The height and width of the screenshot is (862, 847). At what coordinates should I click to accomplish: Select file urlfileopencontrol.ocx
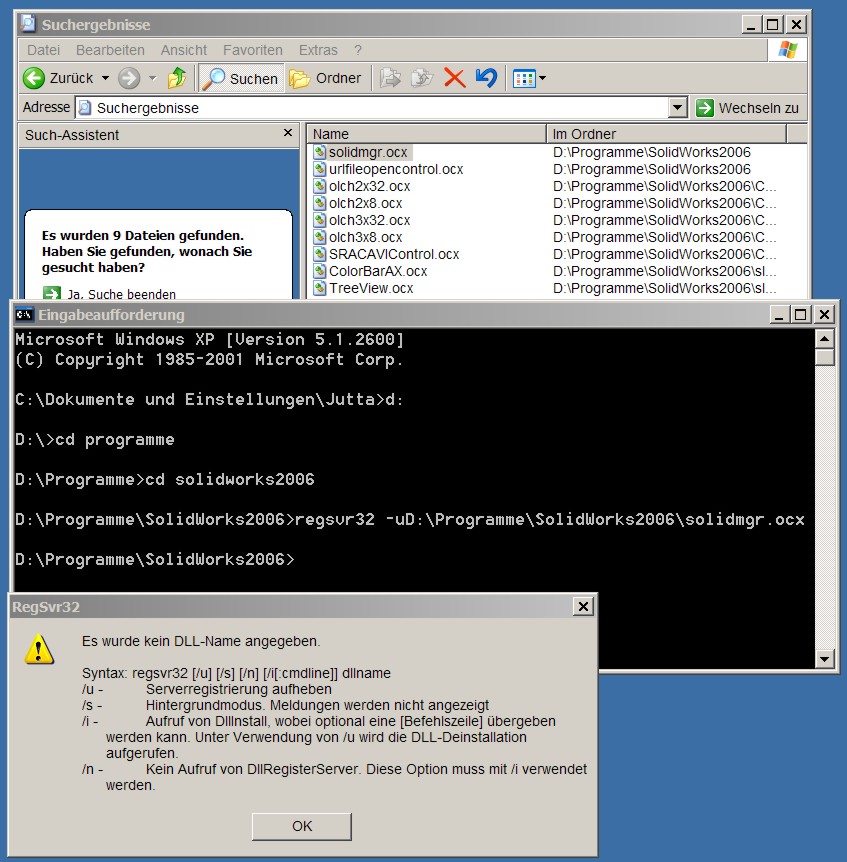[396, 169]
